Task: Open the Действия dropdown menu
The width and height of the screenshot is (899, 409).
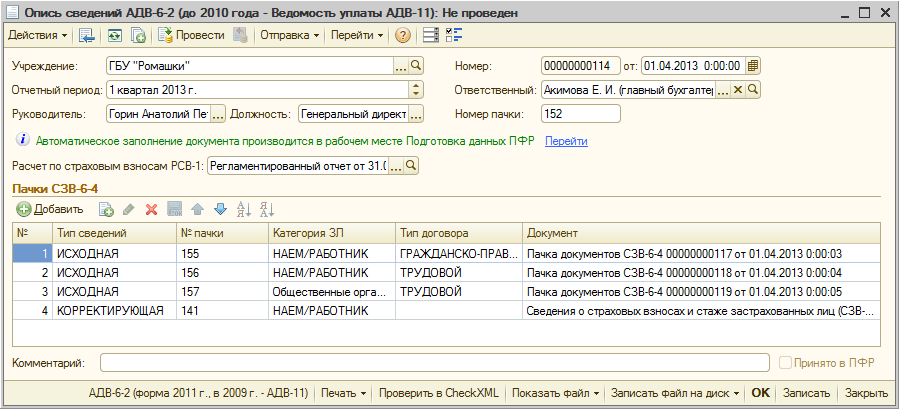Action: tap(38, 36)
